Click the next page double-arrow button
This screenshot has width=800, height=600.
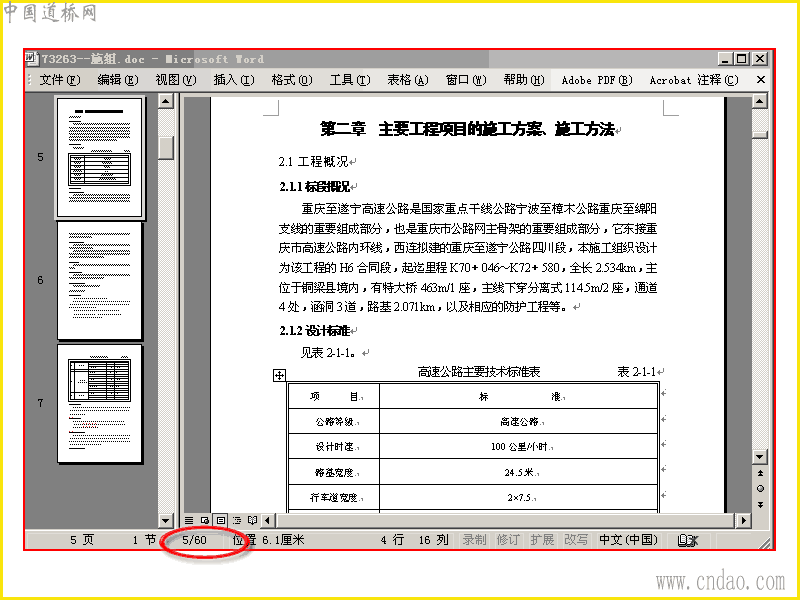coord(760,505)
